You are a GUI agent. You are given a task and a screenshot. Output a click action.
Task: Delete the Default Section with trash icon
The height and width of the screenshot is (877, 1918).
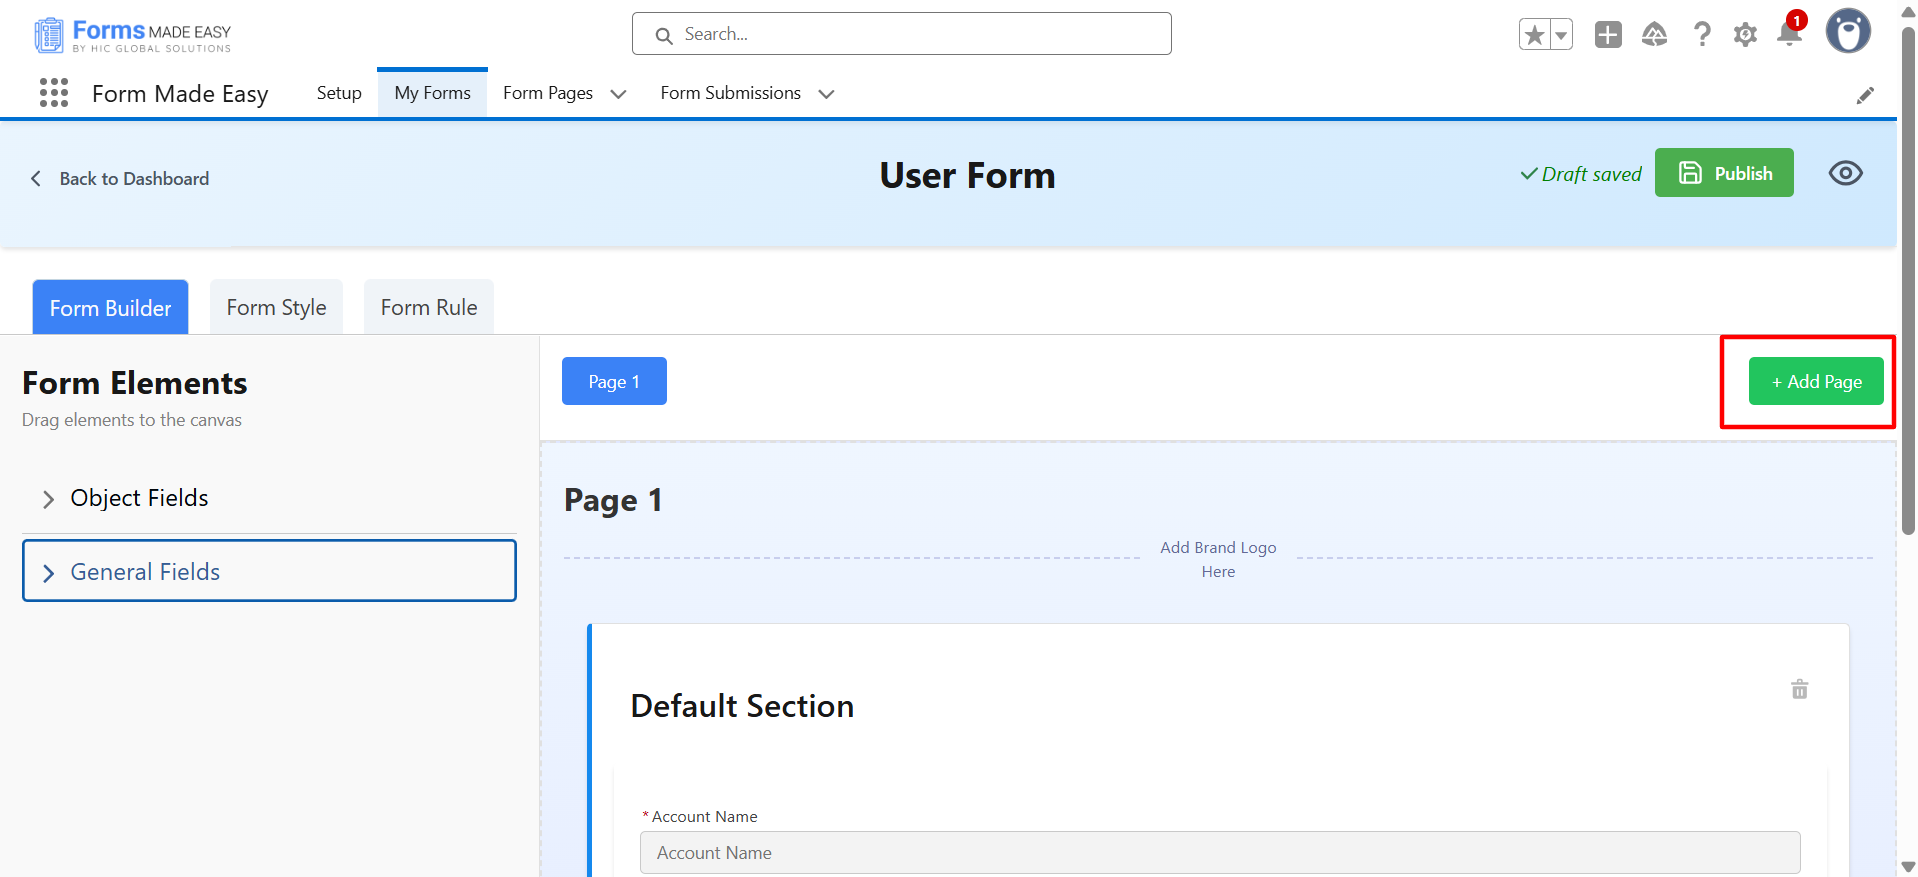point(1799,689)
